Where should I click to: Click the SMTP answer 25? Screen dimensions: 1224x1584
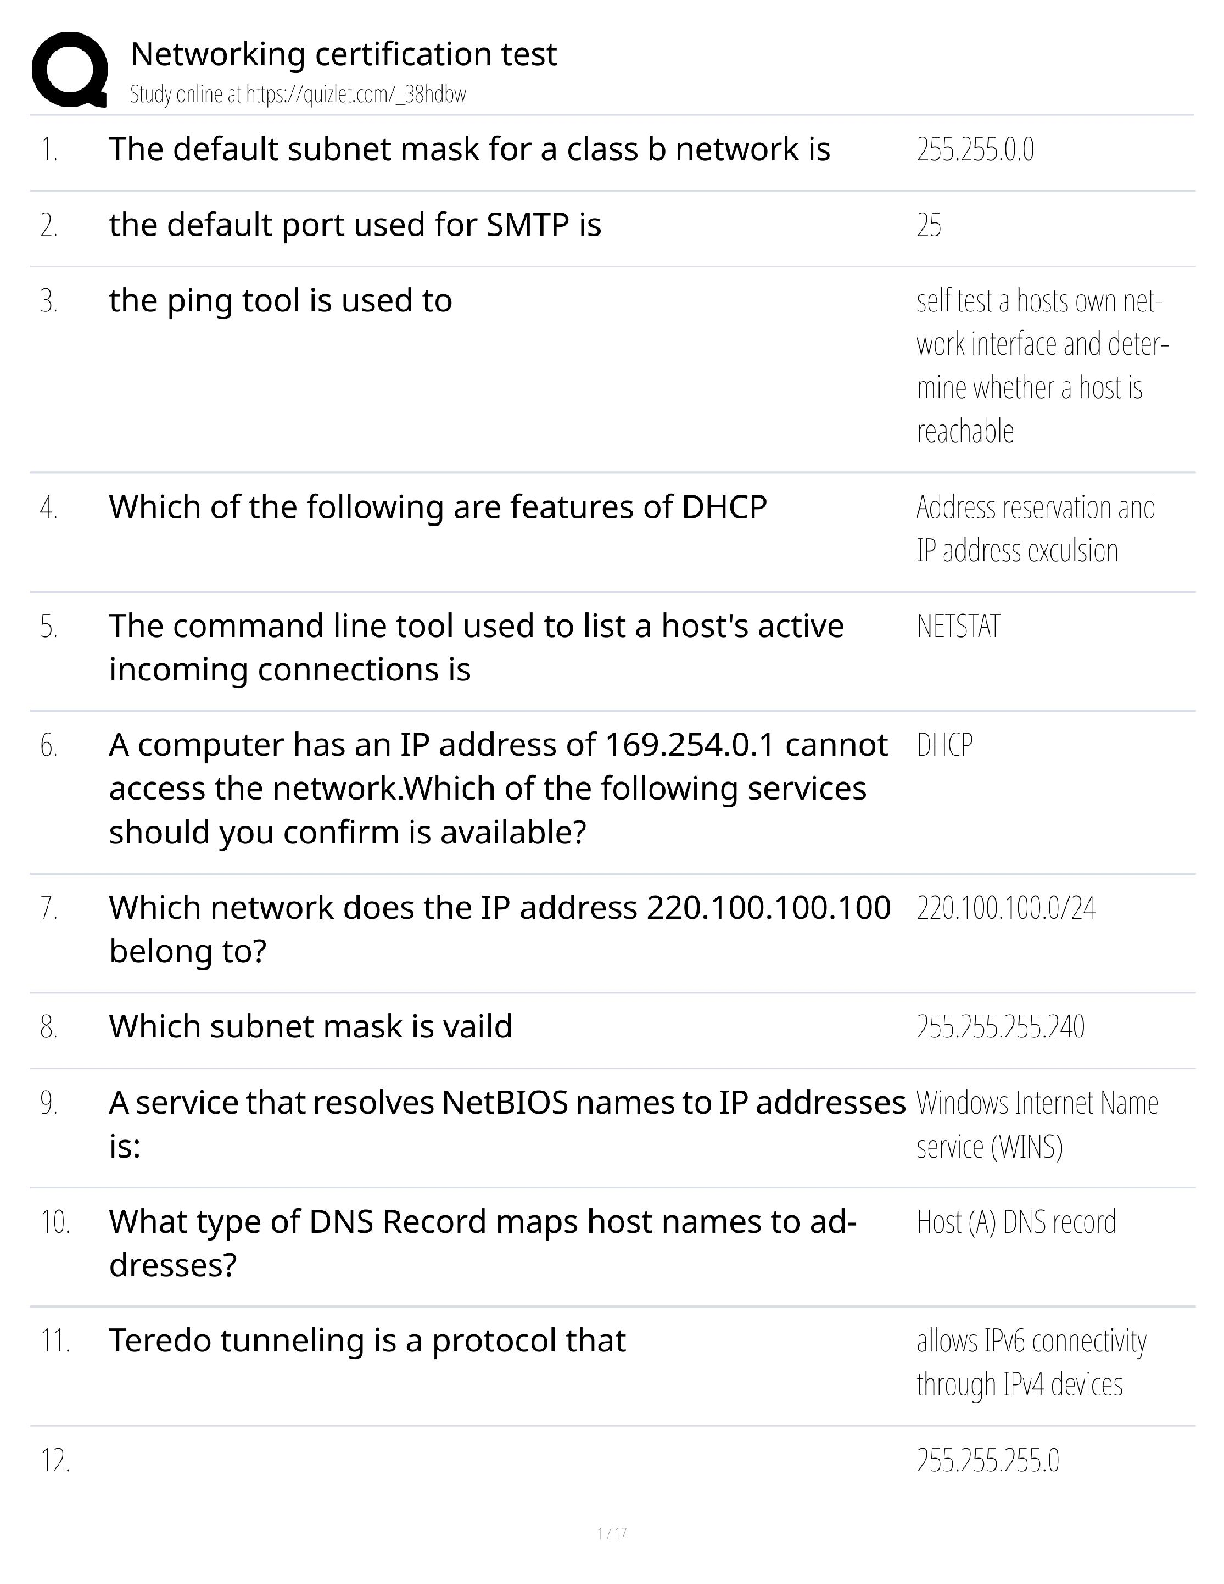coord(929,226)
